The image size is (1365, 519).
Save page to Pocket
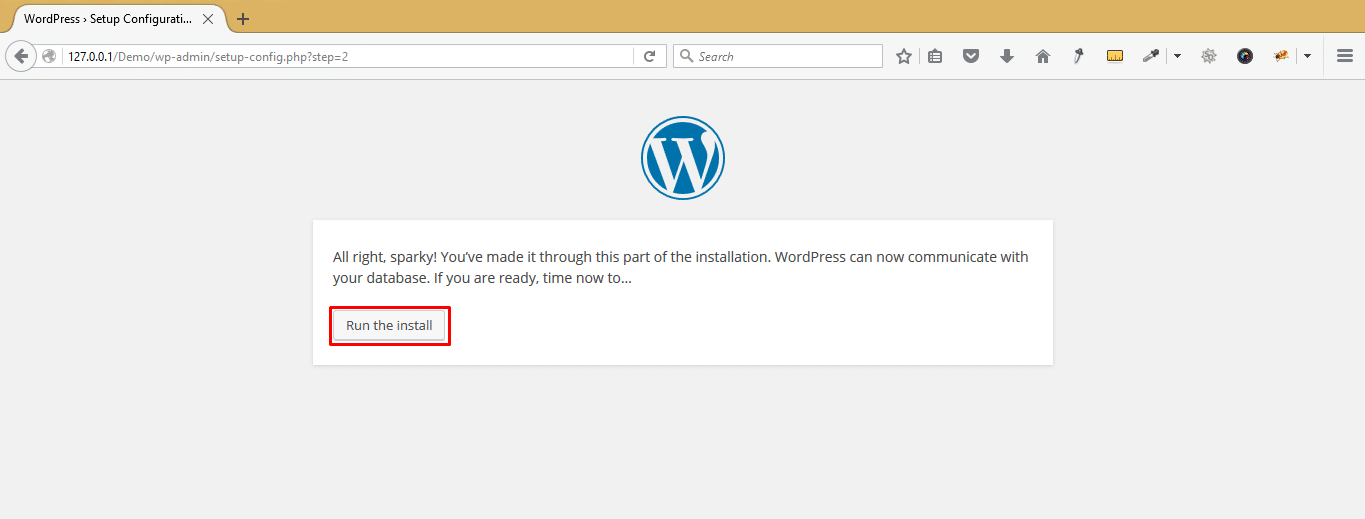[971, 57]
